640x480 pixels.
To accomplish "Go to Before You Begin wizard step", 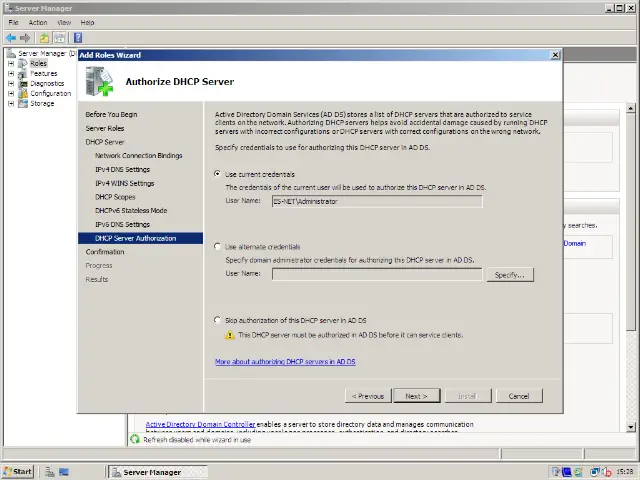I will click(x=111, y=114).
